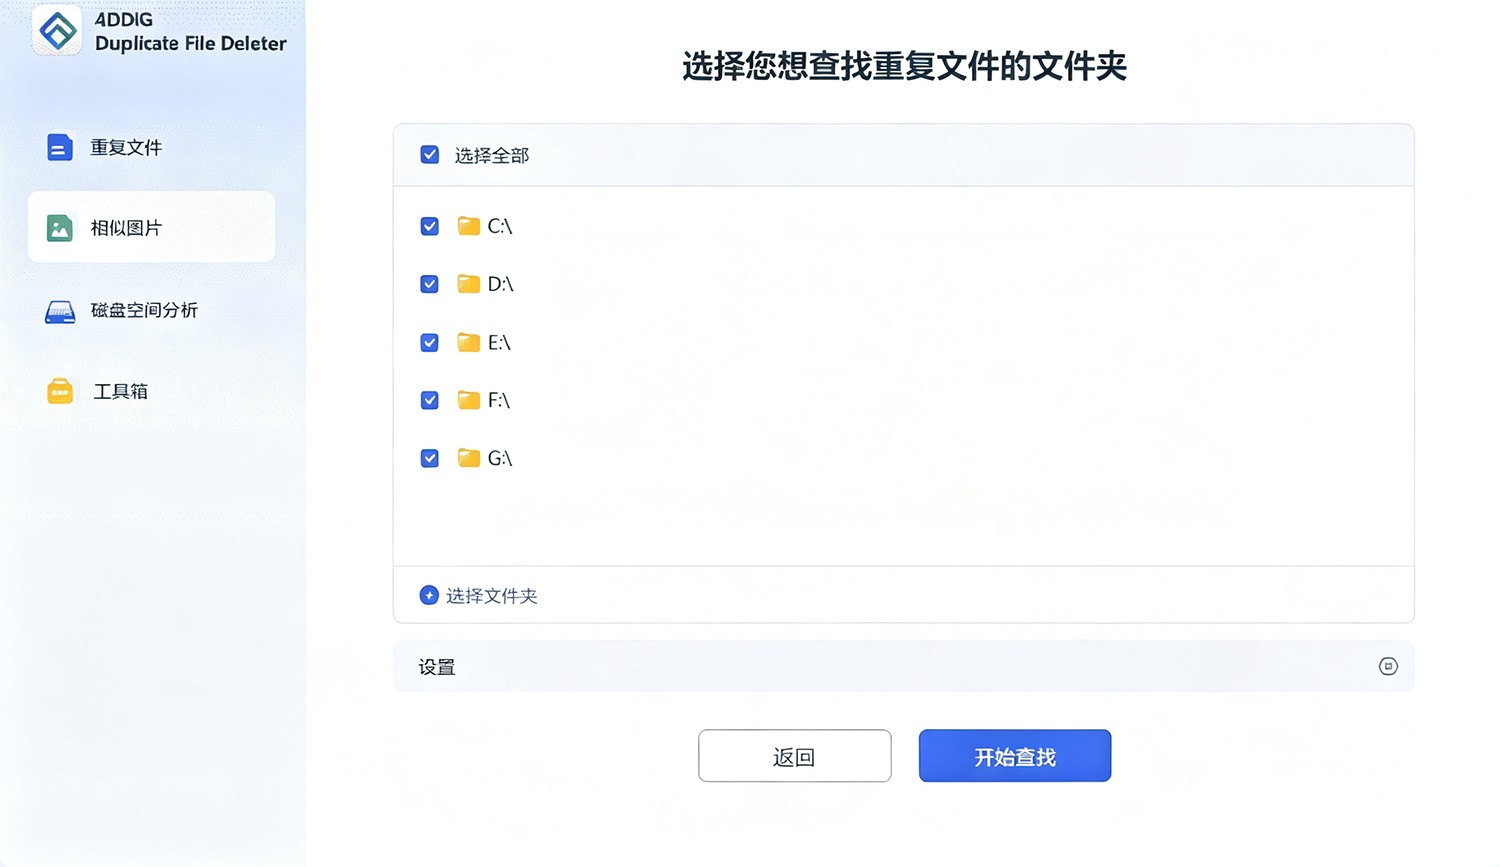Click the 返回 button
1500x867 pixels.
pos(795,756)
